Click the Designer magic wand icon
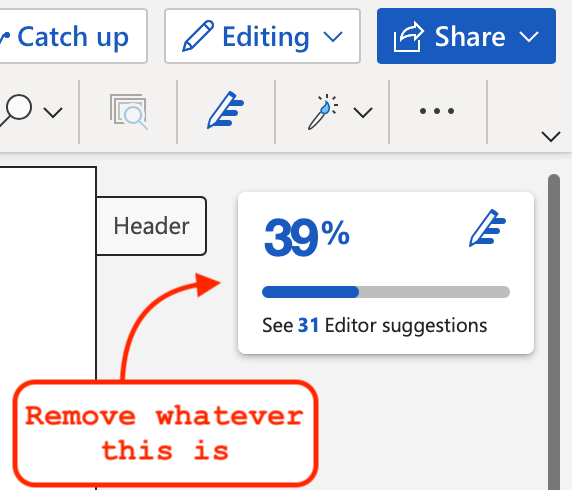572x490 pixels. click(x=323, y=112)
